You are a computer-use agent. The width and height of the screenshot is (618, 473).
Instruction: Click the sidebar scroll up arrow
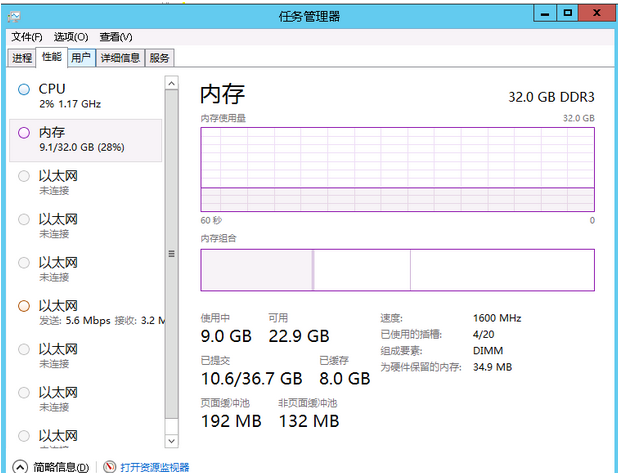[x=171, y=83]
